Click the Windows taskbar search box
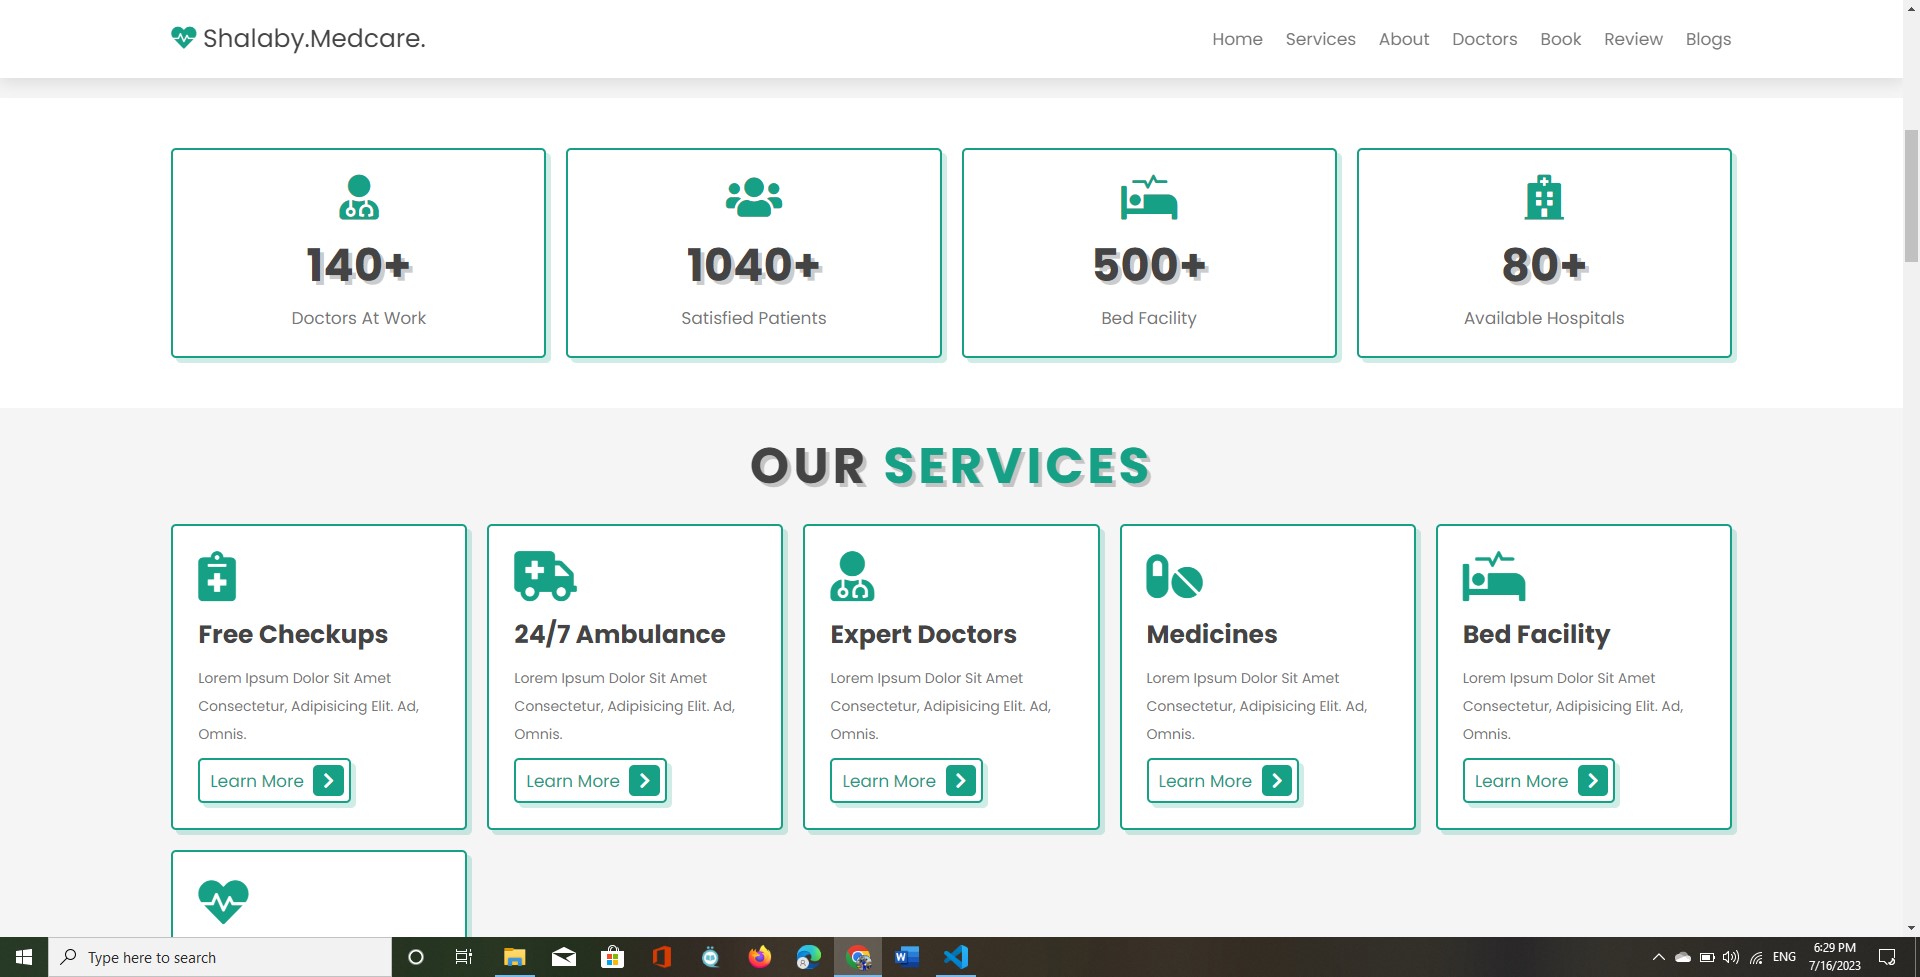Image resolution: width=1920 pixels, height=977 pixels. click(x=220, y=957)
